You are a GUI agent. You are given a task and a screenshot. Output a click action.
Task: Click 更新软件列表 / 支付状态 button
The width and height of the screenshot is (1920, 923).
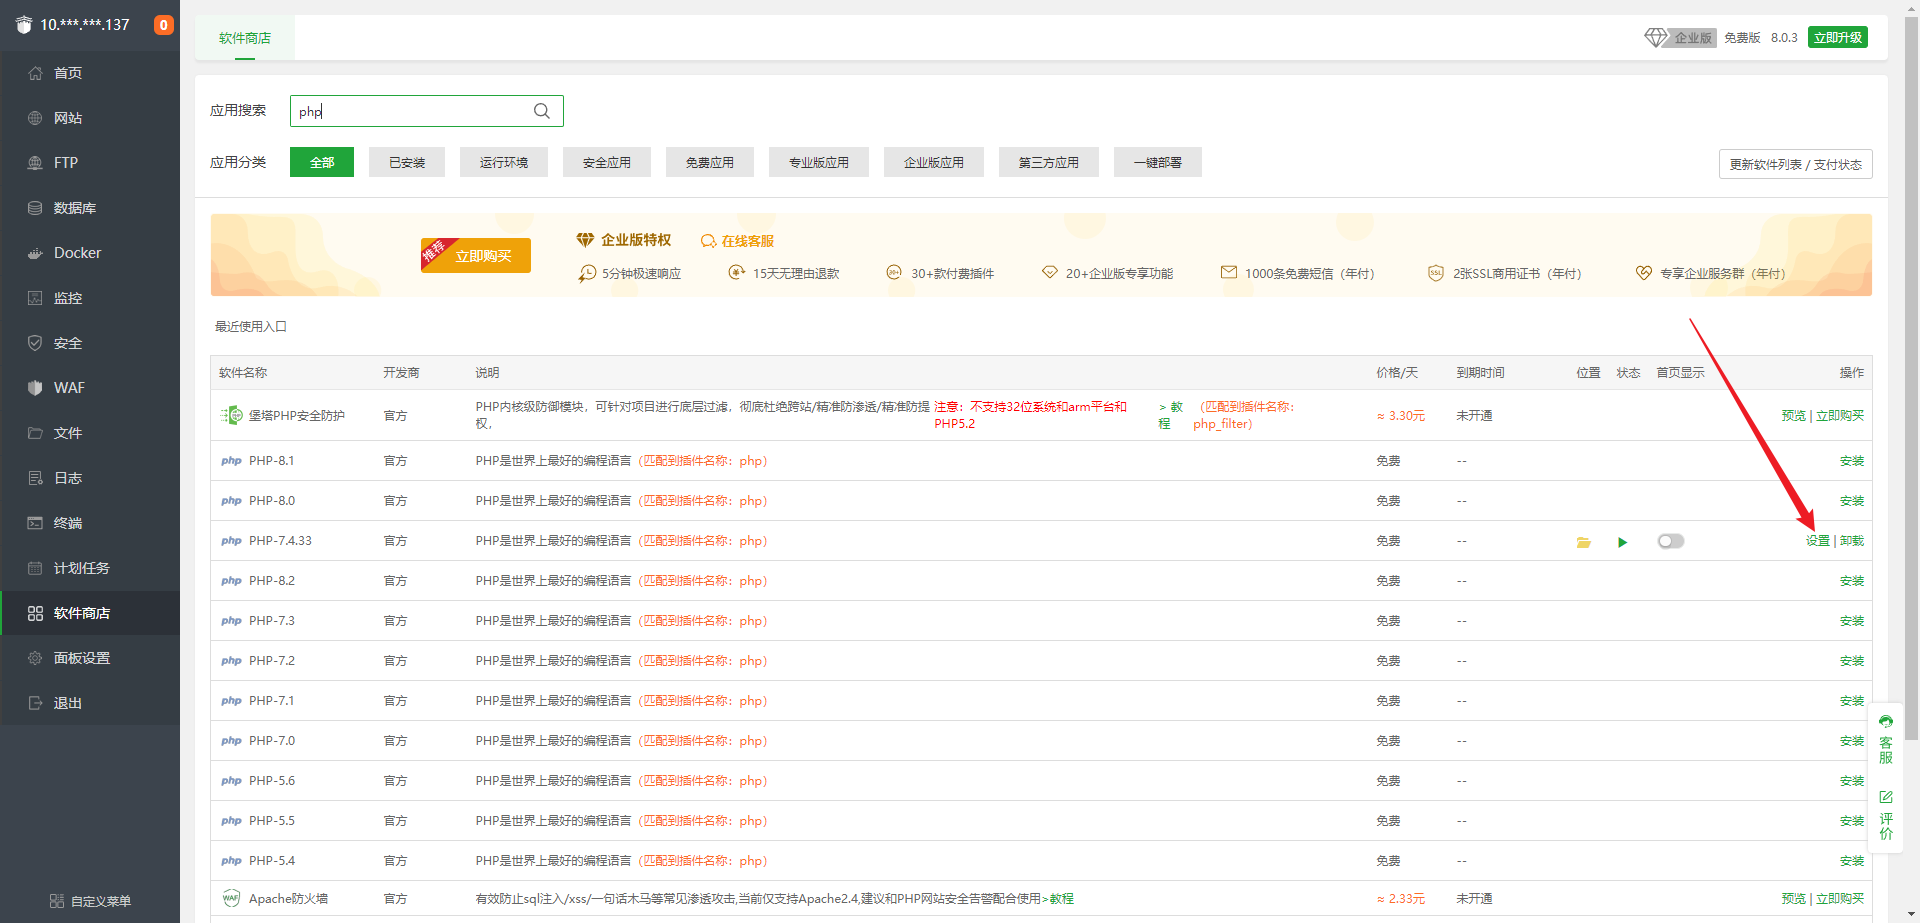pyautogui.click(x=1796, y=164)
